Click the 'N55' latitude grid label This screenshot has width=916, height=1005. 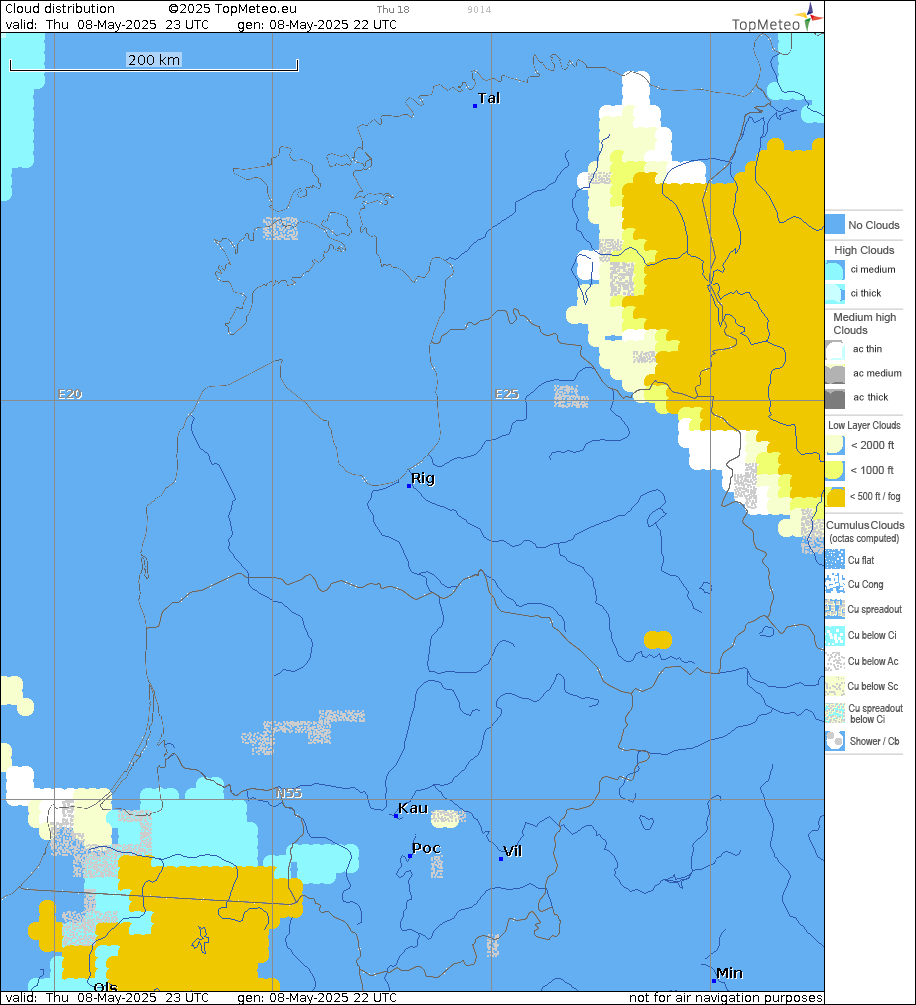289,793
